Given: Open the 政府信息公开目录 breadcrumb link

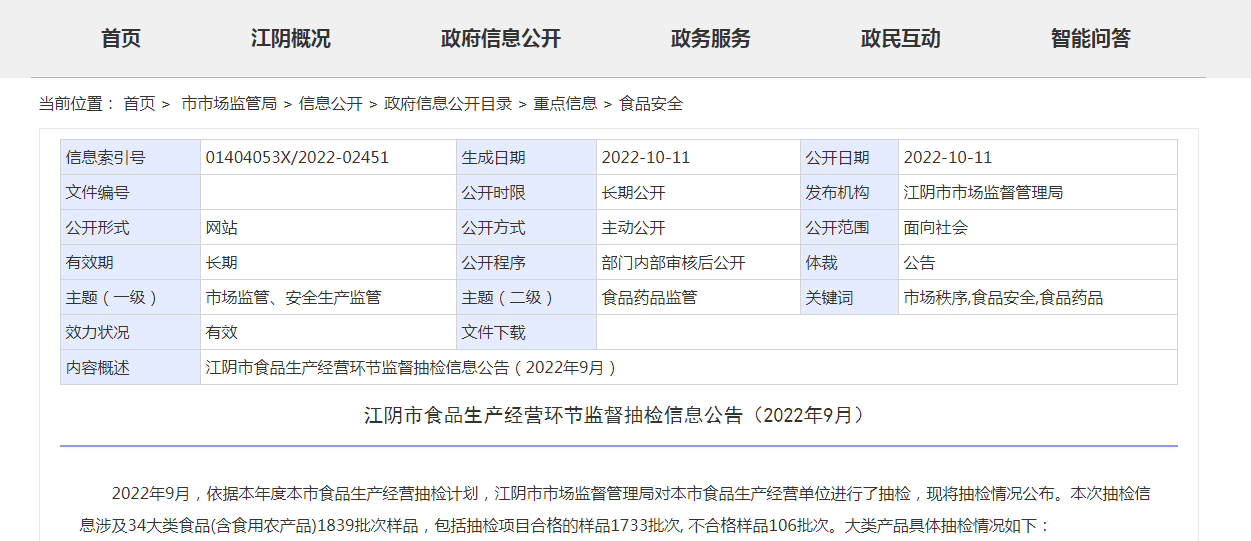Looking at the screenshot, I should coord(448,103).
